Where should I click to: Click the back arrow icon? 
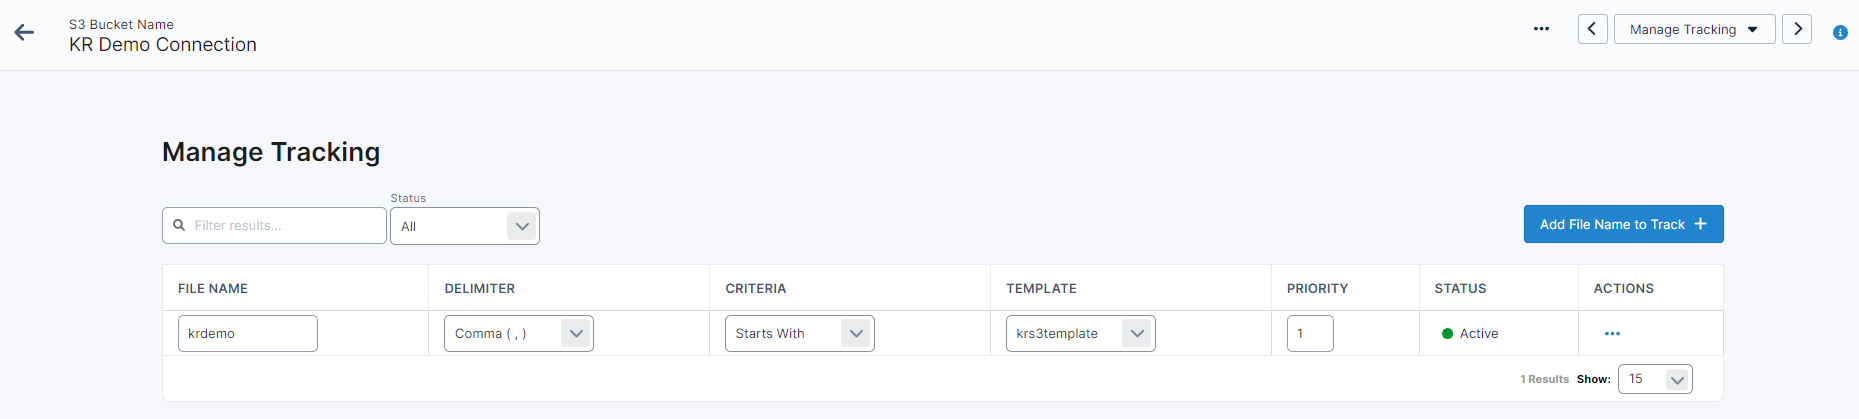(x=25, y=33)
